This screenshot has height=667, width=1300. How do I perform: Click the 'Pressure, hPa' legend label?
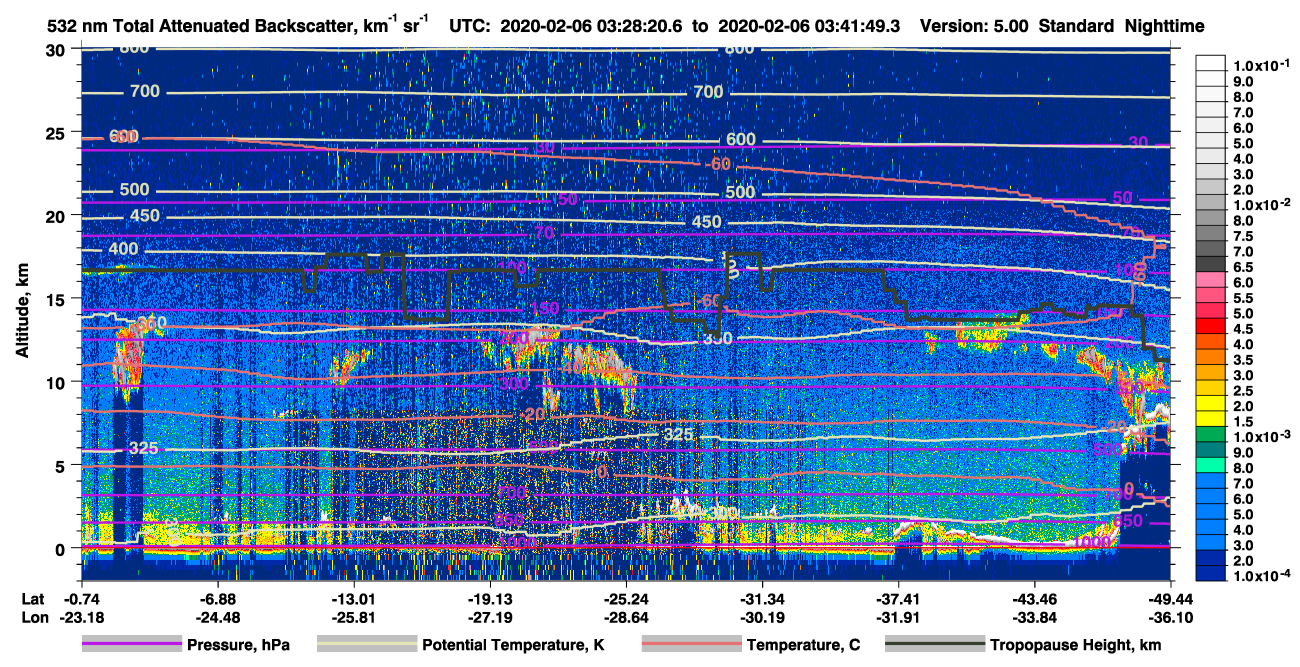[x=238, y=645]
